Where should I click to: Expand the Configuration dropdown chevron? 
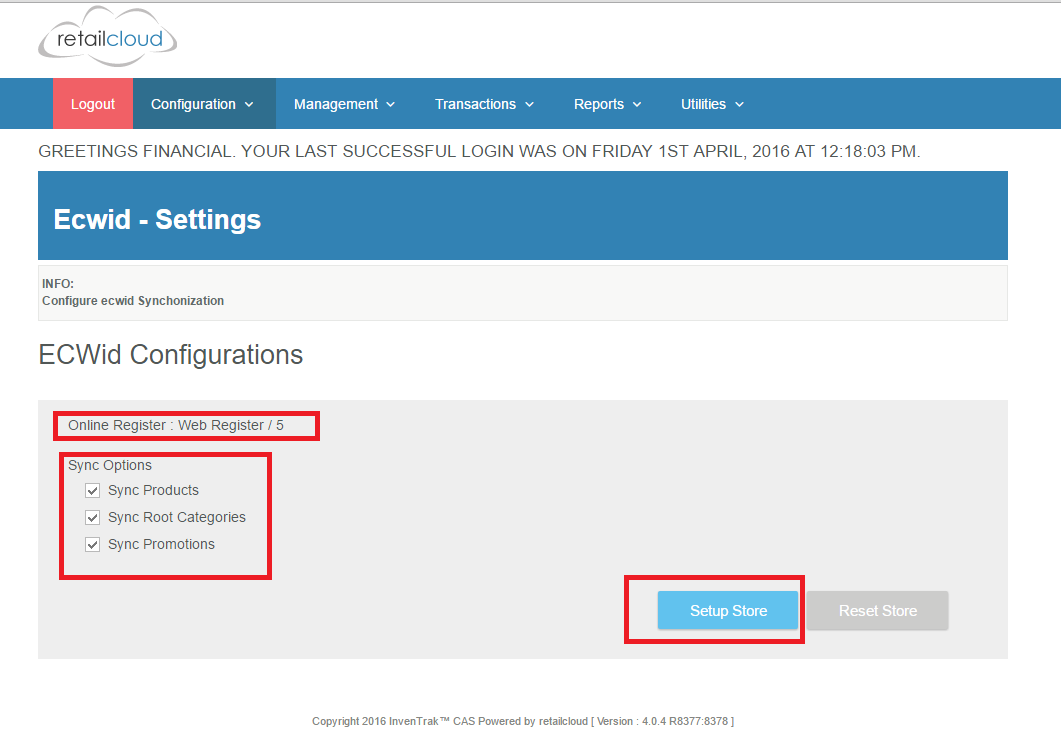tap(249, 104)
